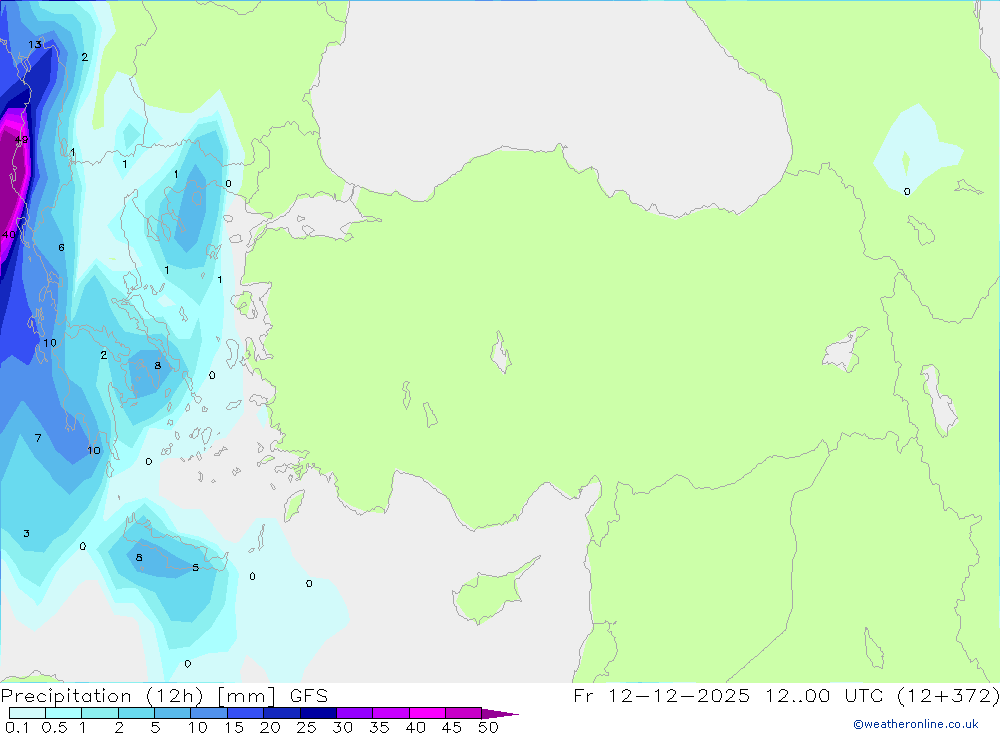The width and height of the screenshot is (1000, 733).
Task: Select the legend scale label '35'
Action: point(379,727)
